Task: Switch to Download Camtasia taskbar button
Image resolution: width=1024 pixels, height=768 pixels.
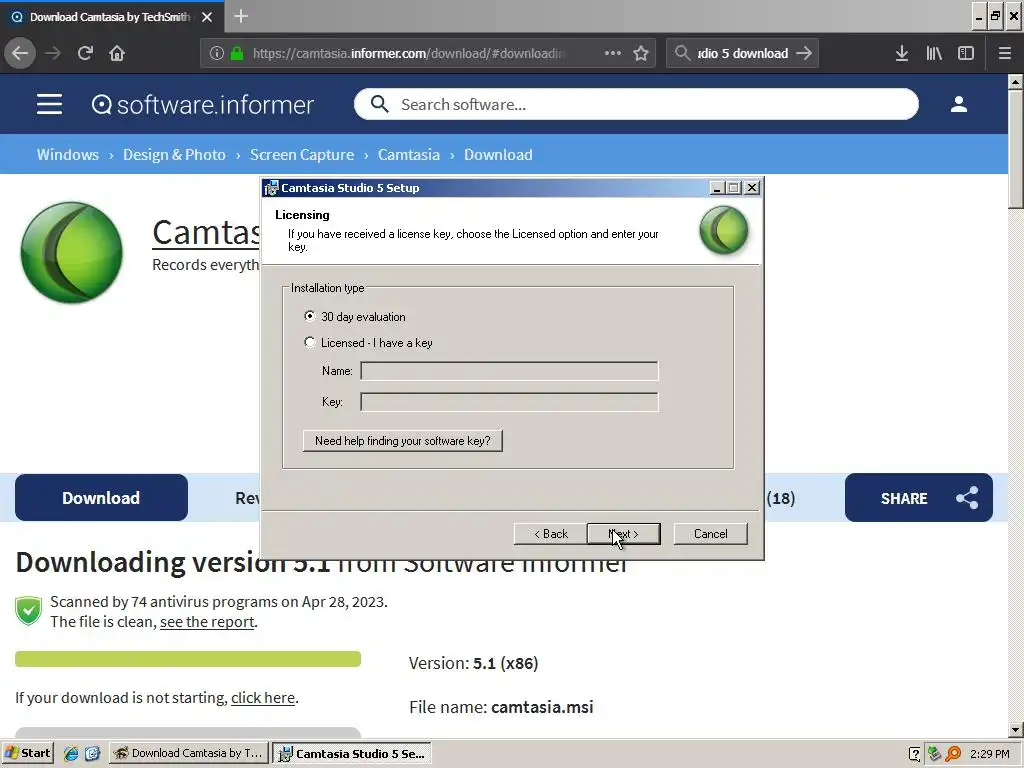Action: tap(188, 754)
